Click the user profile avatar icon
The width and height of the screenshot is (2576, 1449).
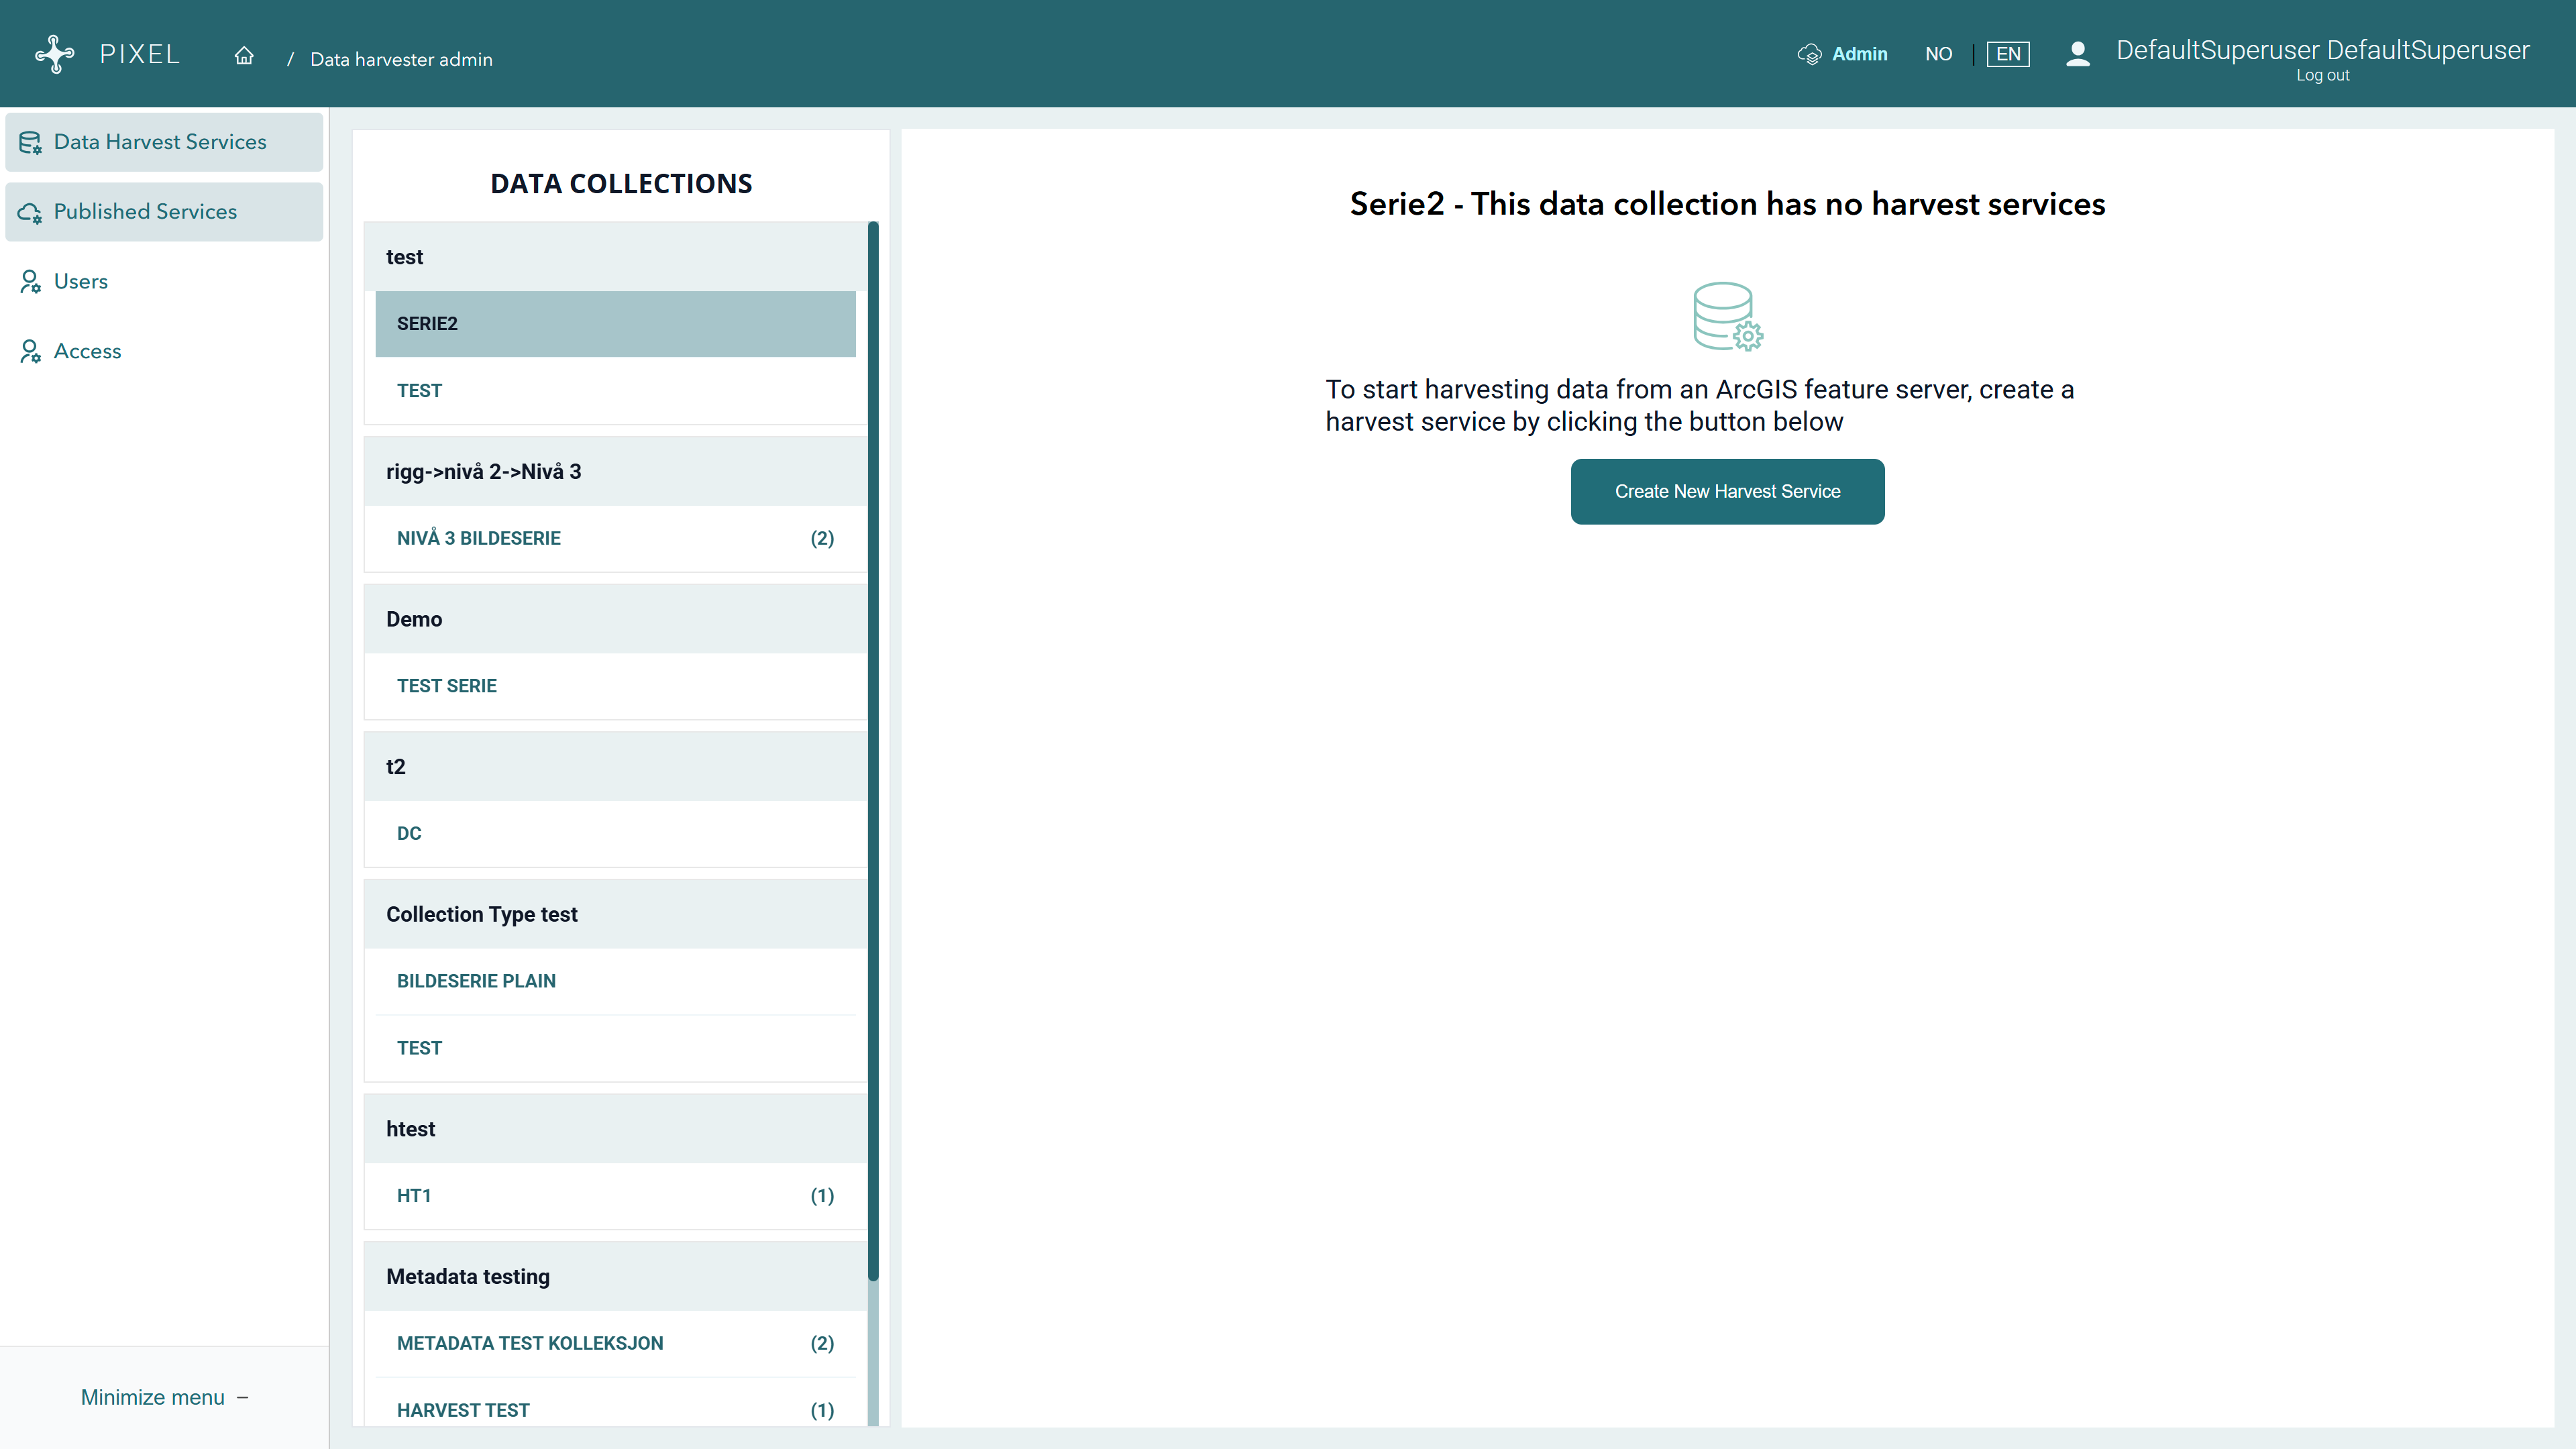(x=2077, y=54)
